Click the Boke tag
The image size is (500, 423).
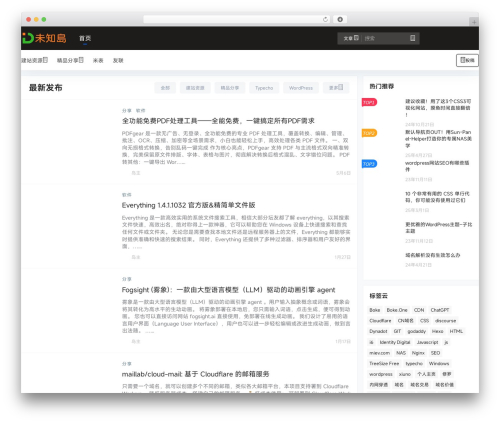tap(375, 310)
